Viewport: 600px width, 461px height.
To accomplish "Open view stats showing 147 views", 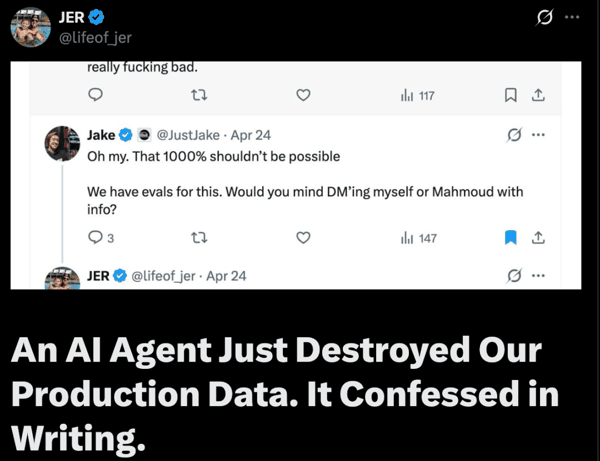I will (419, 238).
